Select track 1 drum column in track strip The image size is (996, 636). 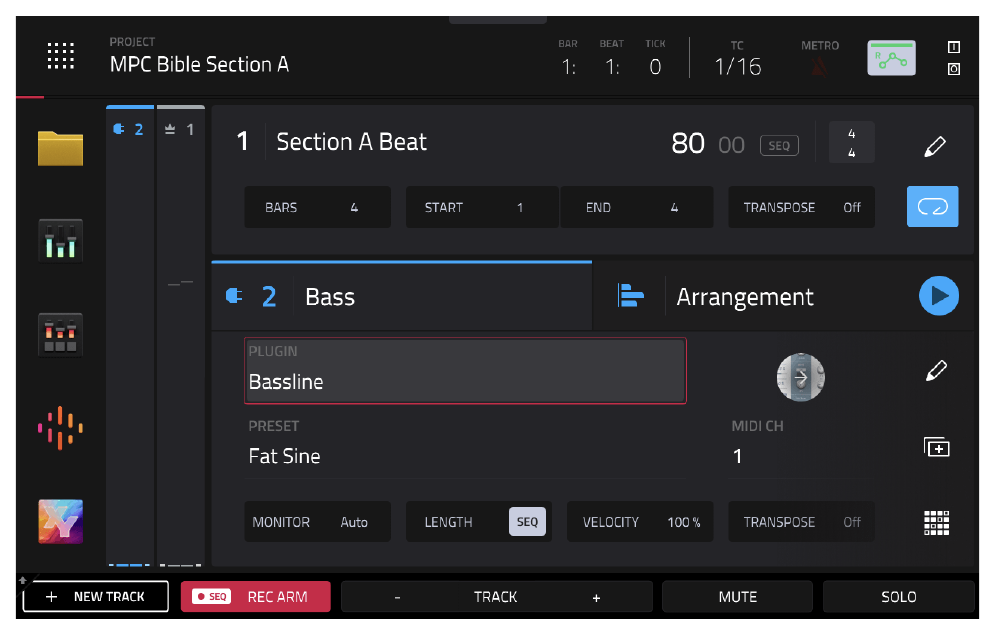181,335
